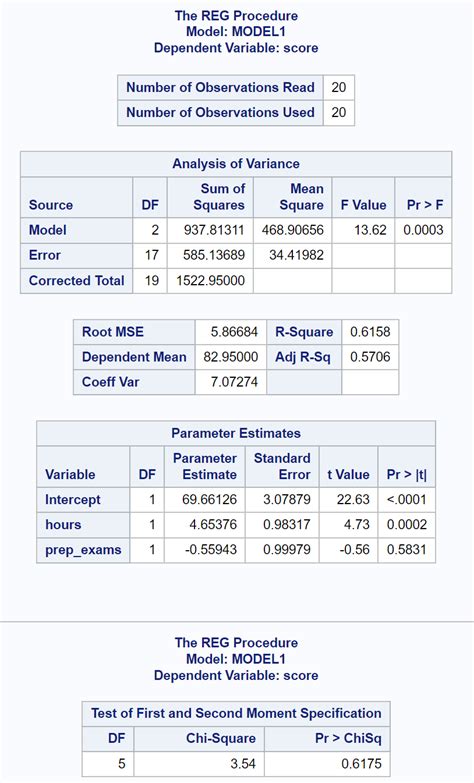The width and height of the screenshot is (474, 783).
Task: Click the 't Value' column header
Action: pos(348,474)
